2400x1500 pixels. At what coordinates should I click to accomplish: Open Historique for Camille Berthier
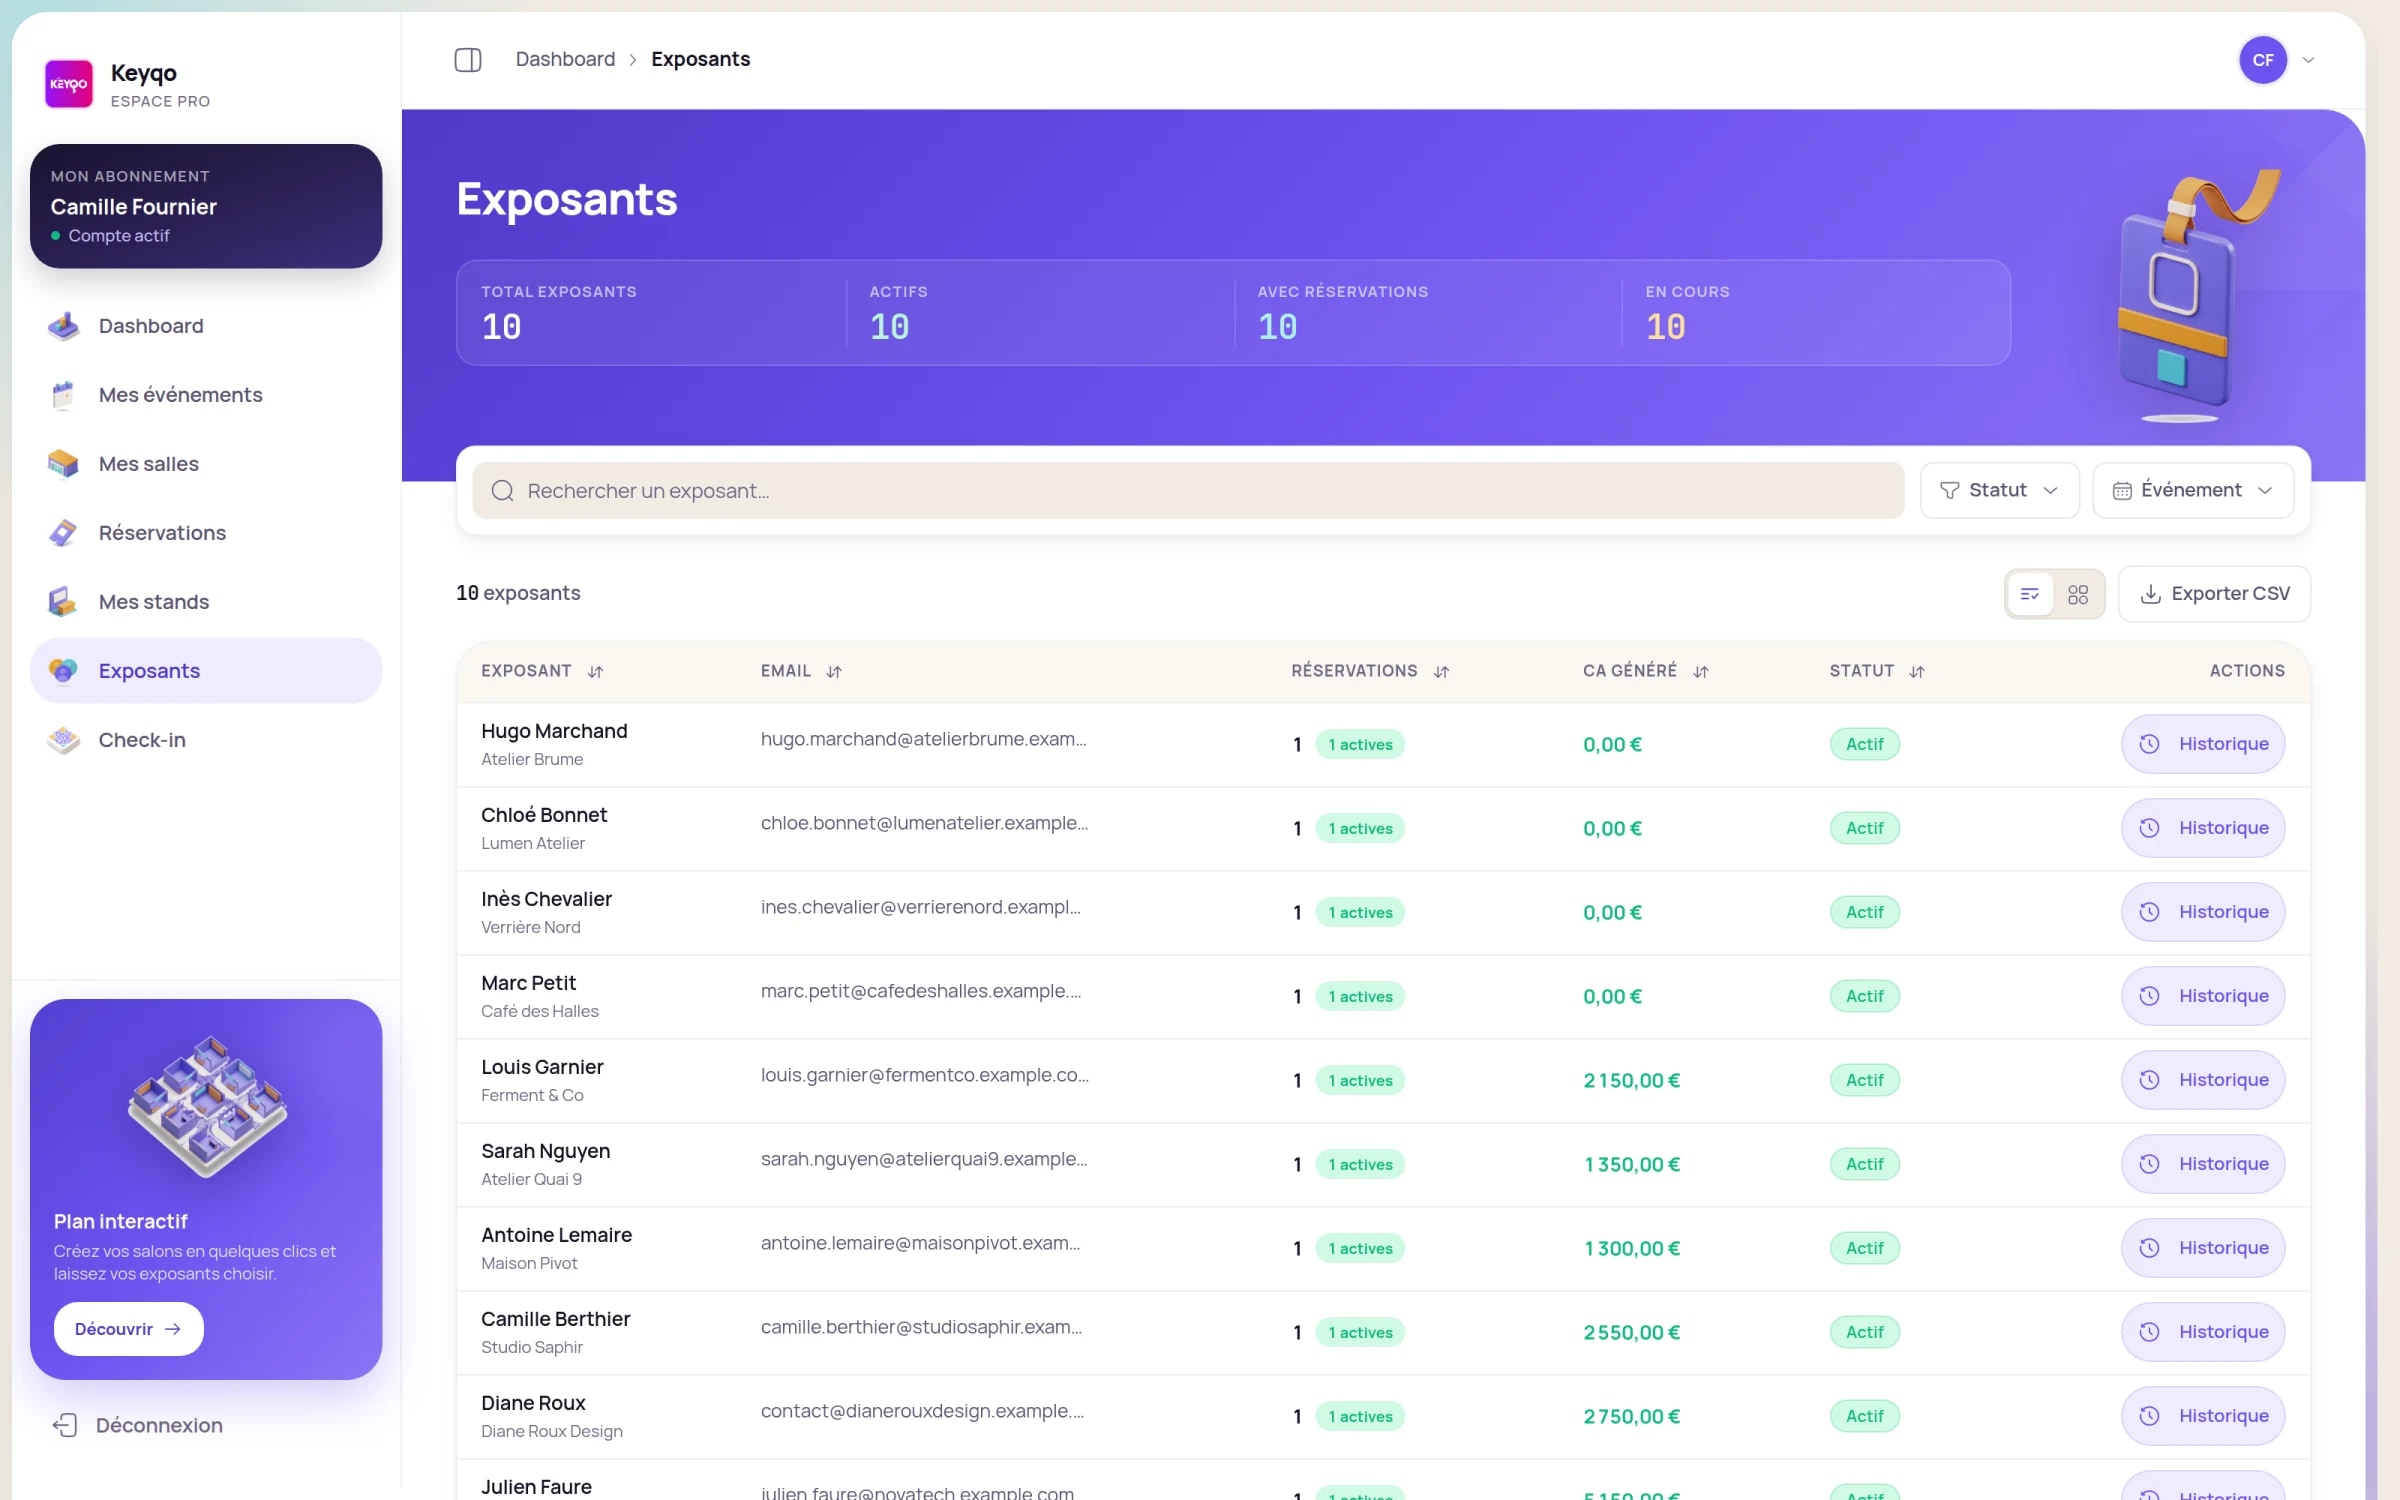click(2203, 1332)
